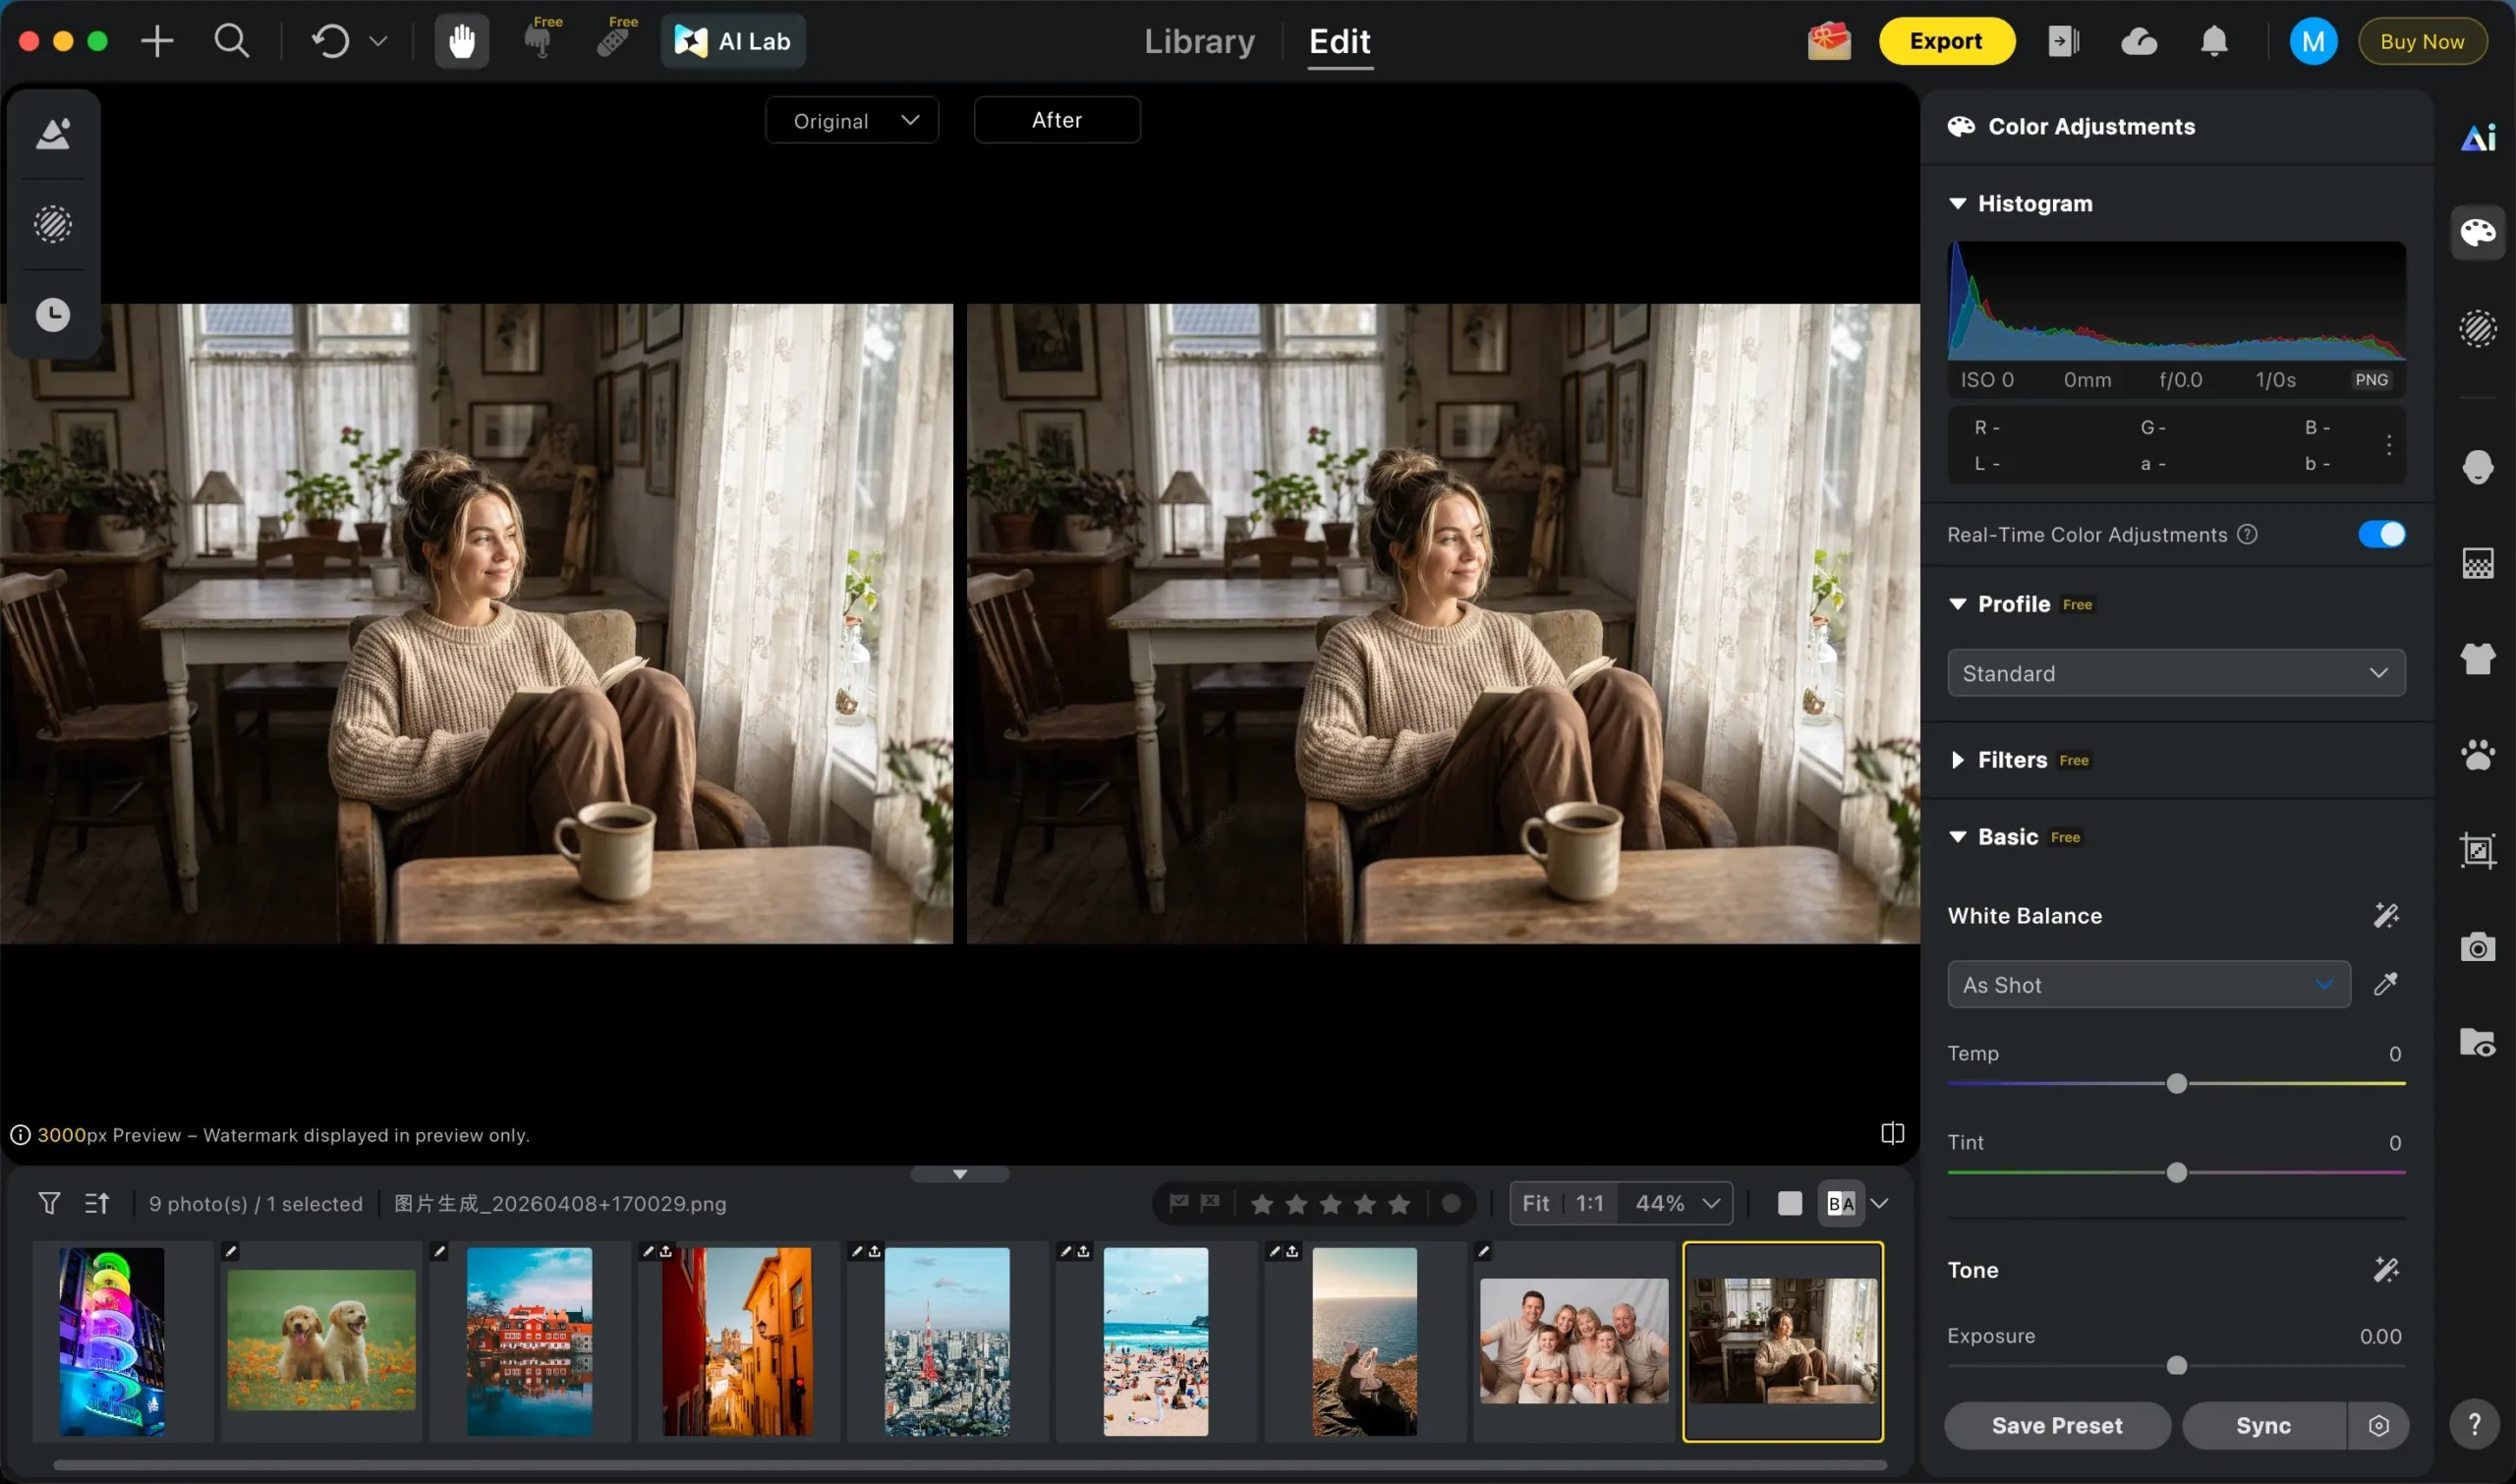Click the Temp slider handle

click(x=2176, y=1084)
